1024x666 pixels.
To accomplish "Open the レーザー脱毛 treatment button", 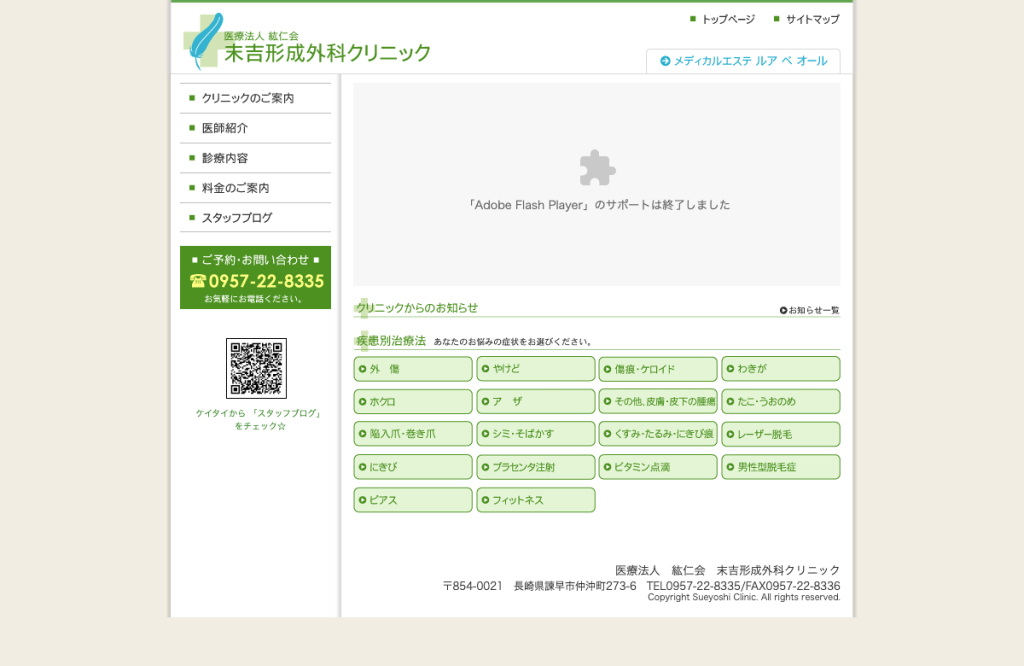I will click(x=780, y=434).
